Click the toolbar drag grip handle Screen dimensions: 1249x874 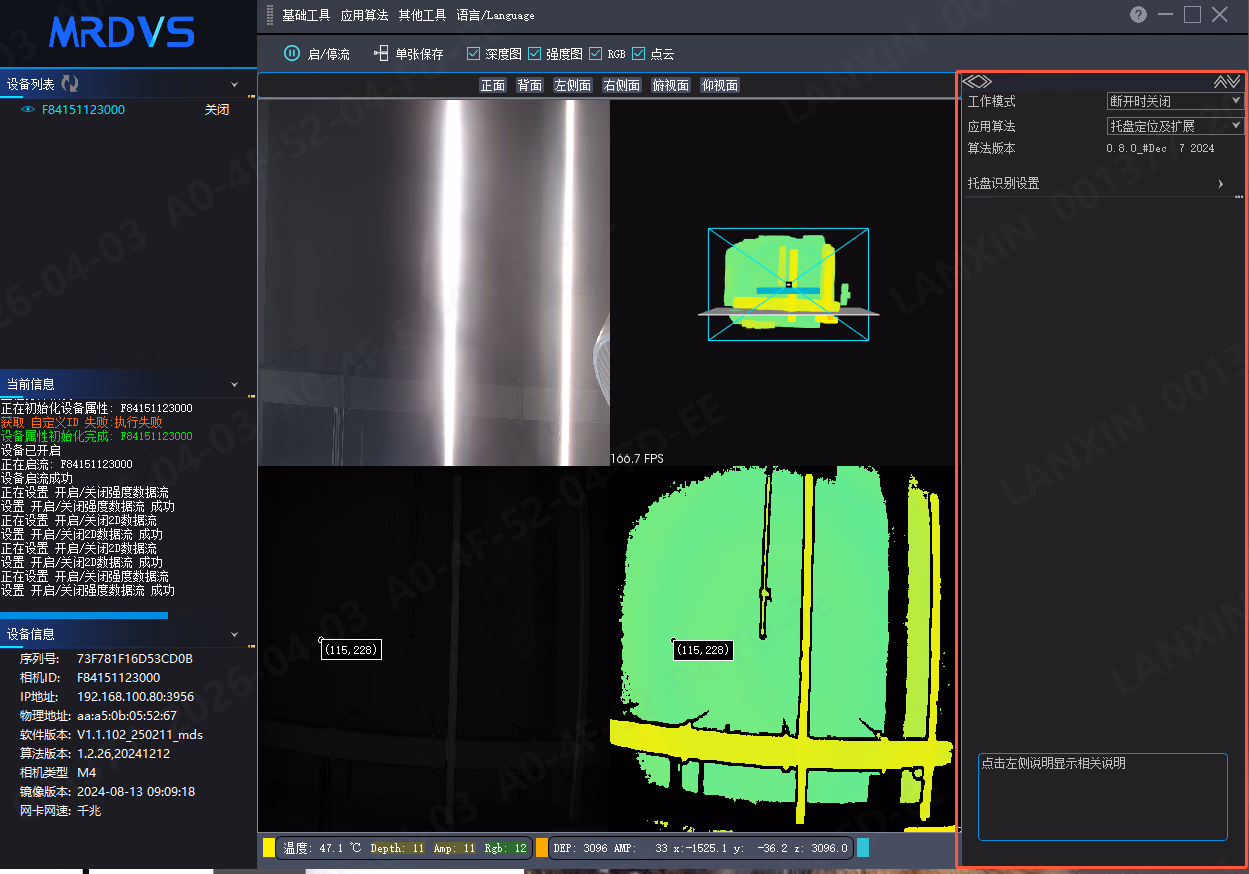tap(269, 15)
